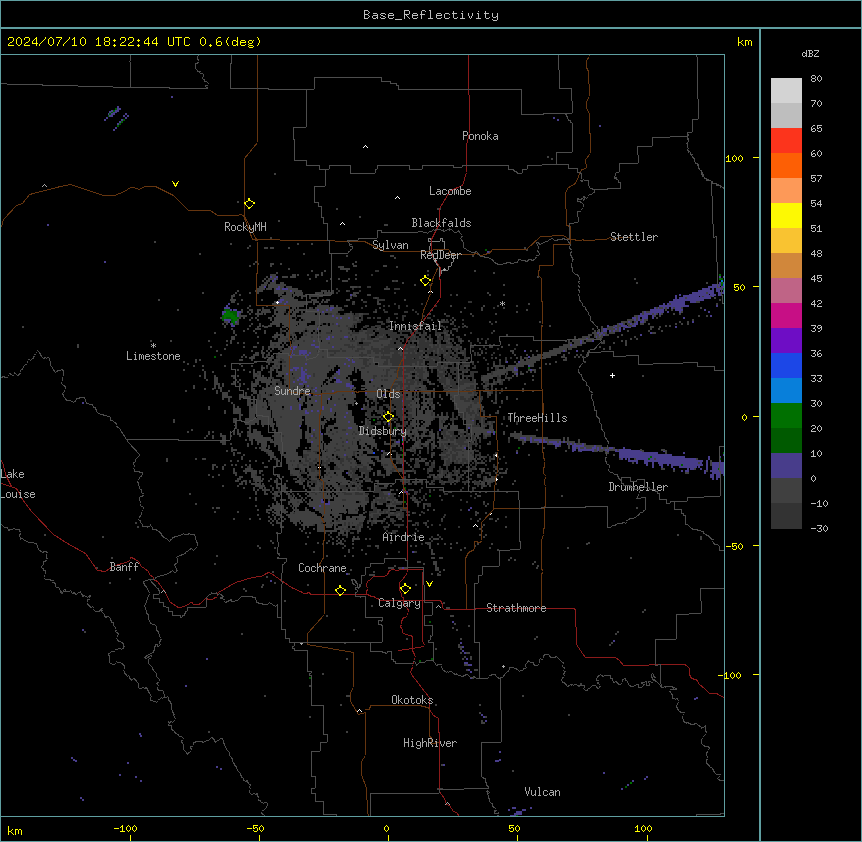Select the RedDeer label
The height and width of the screenshot is (842, 862).
click(440, 255)
